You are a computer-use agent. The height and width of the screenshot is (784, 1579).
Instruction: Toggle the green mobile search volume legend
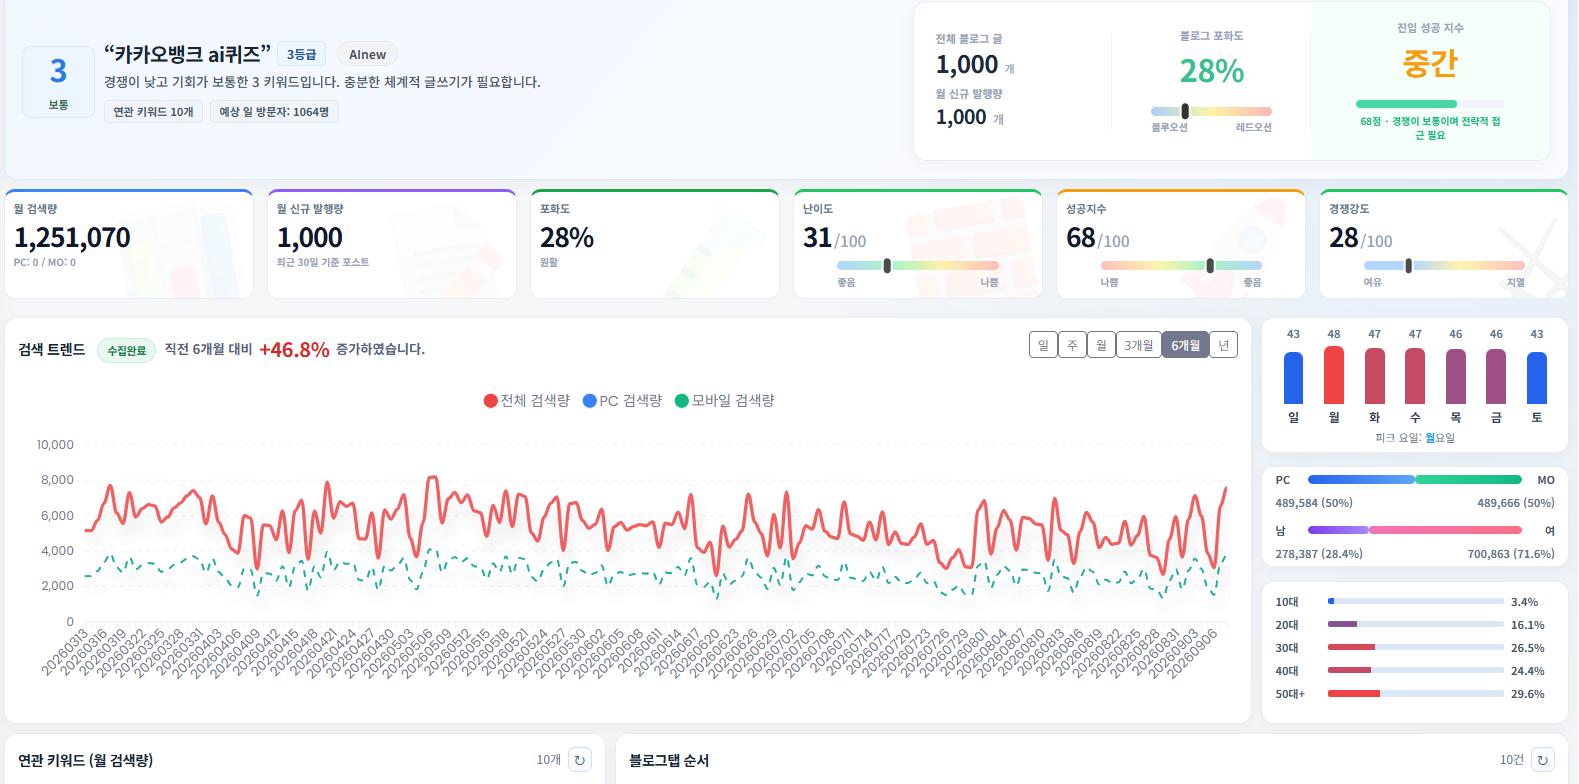pos(725,400)
